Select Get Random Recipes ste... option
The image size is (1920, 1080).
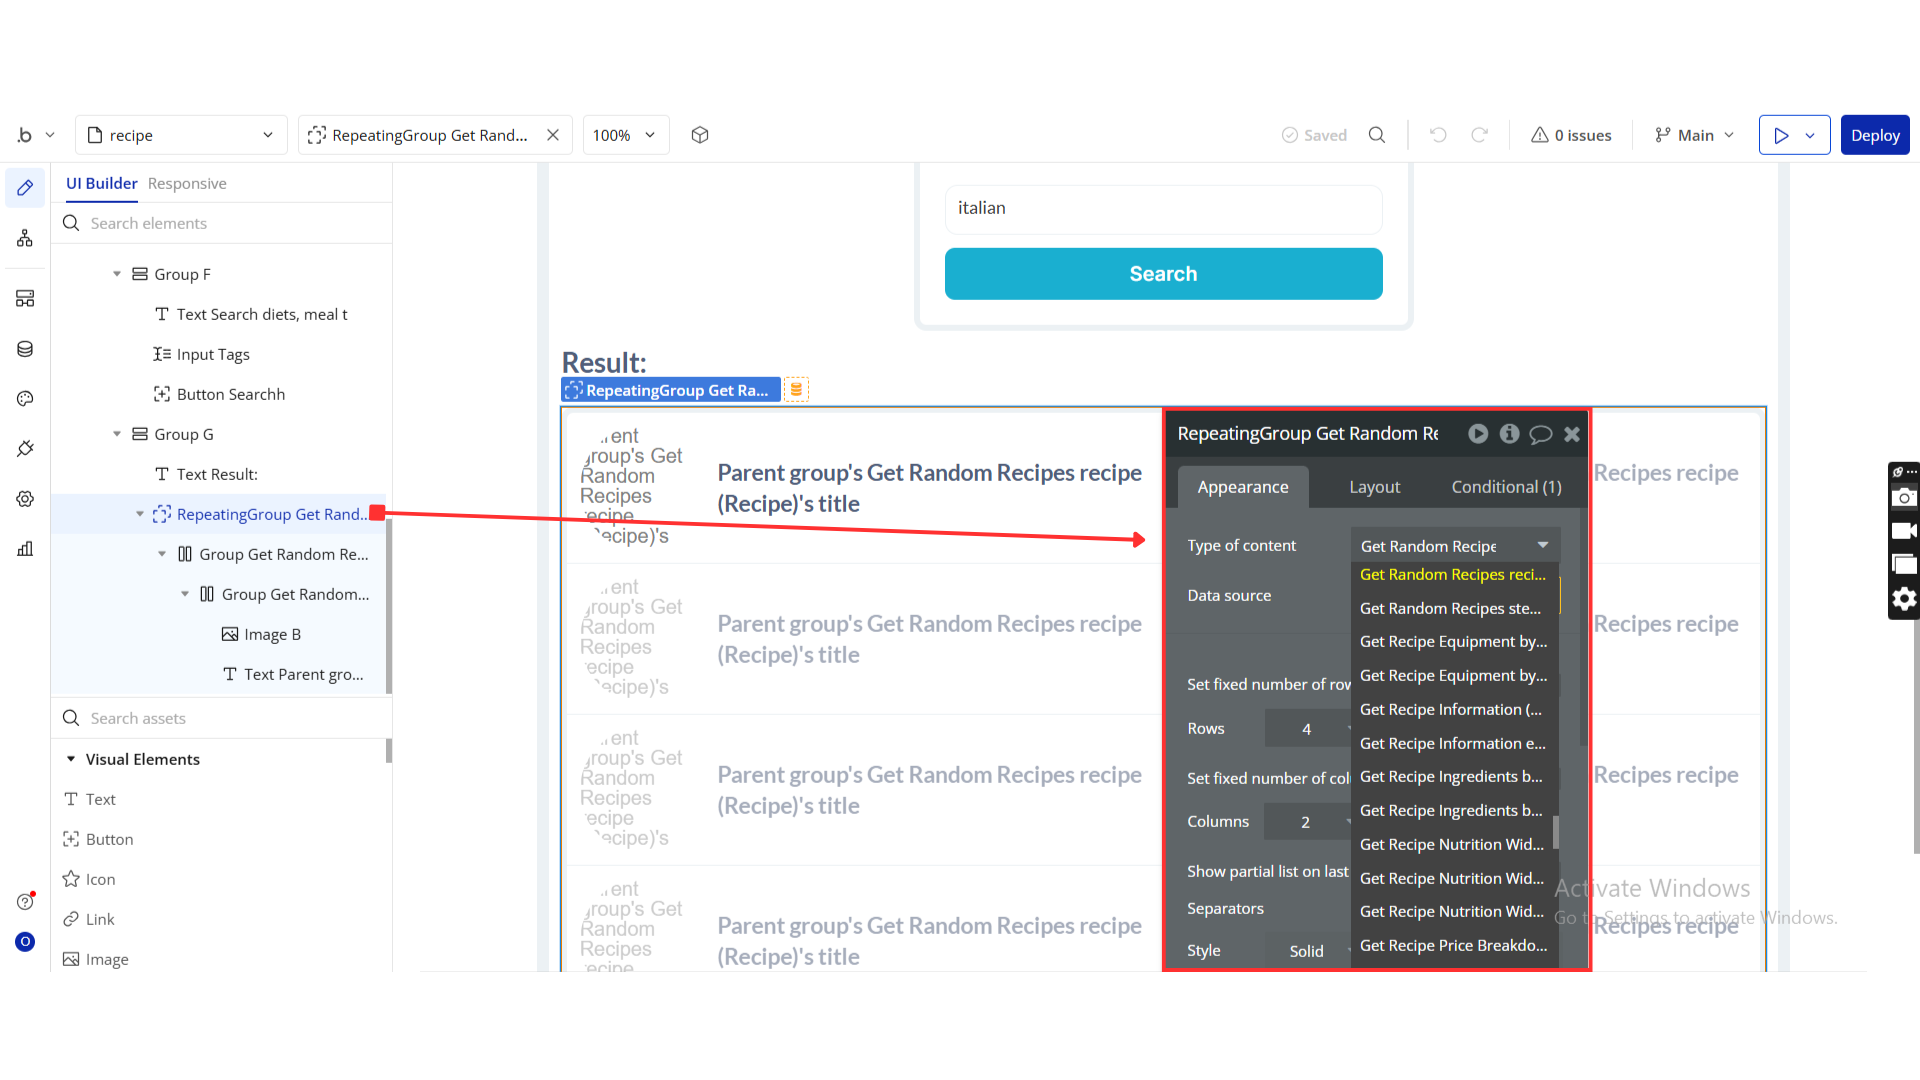[x=1450, y=608]
